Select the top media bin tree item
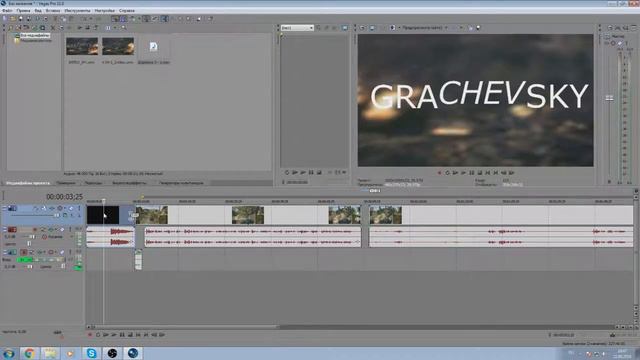Screen dimensions: 640x360 [x=35, y=36]
